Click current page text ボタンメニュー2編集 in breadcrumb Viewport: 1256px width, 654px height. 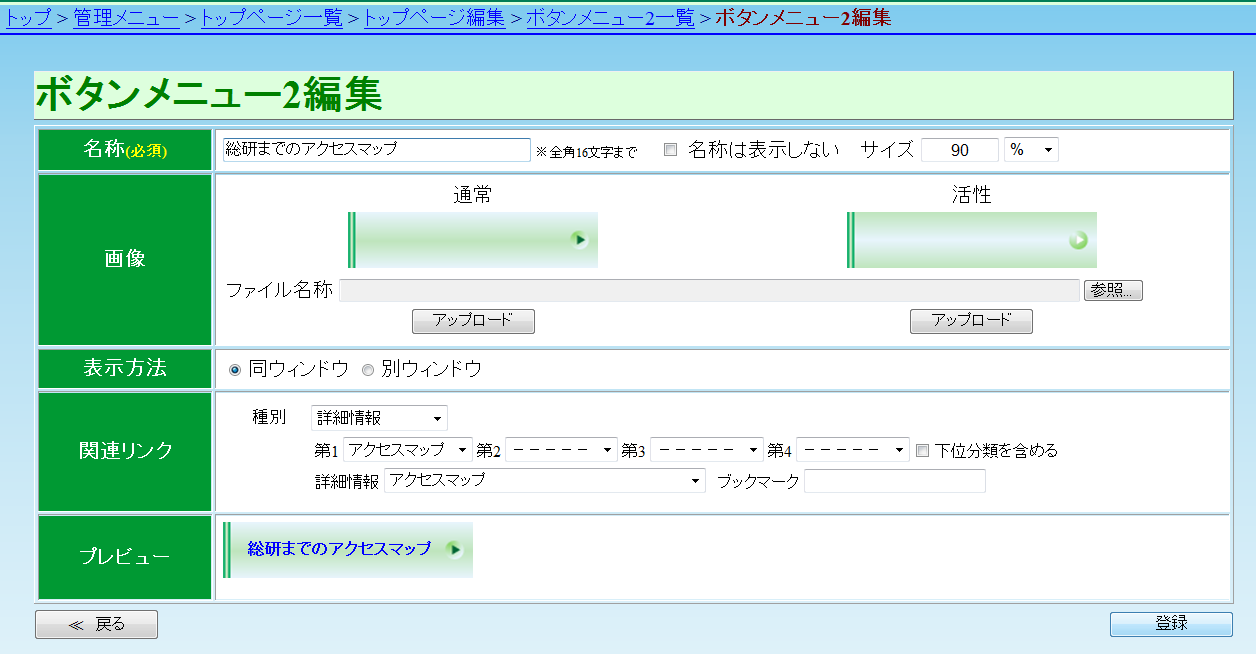pos(804,17)
